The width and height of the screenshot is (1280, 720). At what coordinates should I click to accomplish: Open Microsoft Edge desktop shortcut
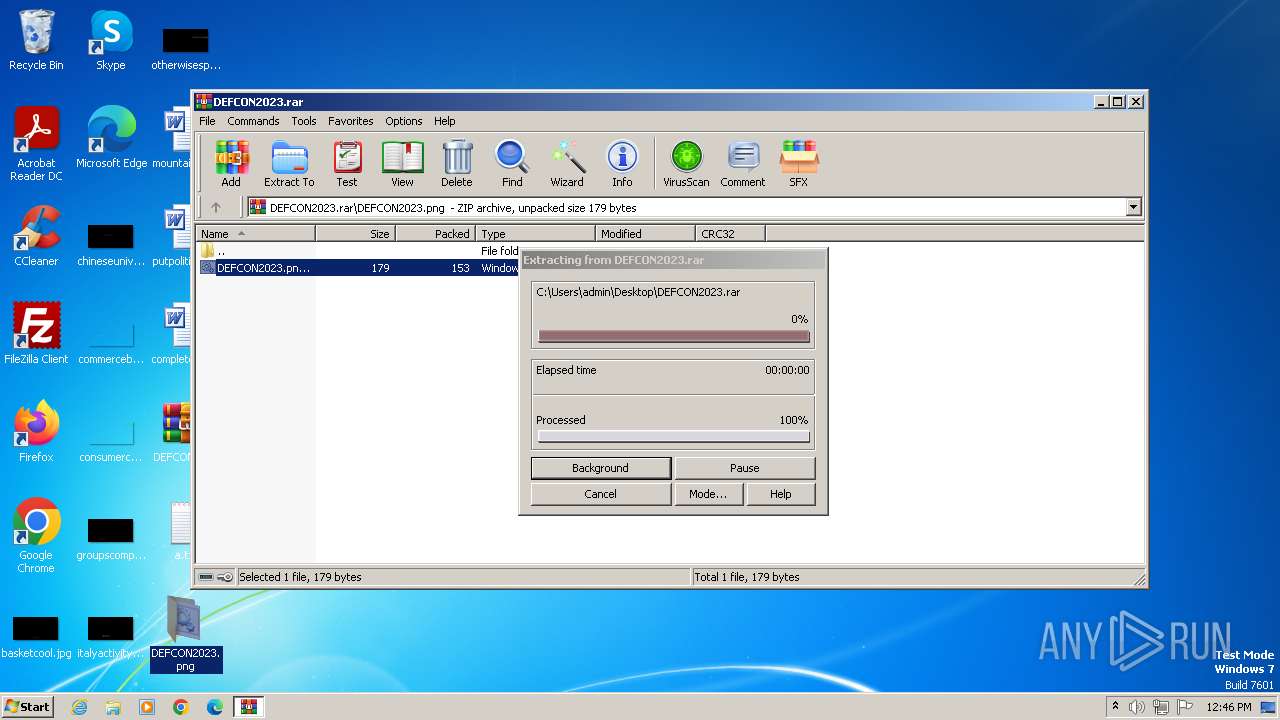[111, 139]
